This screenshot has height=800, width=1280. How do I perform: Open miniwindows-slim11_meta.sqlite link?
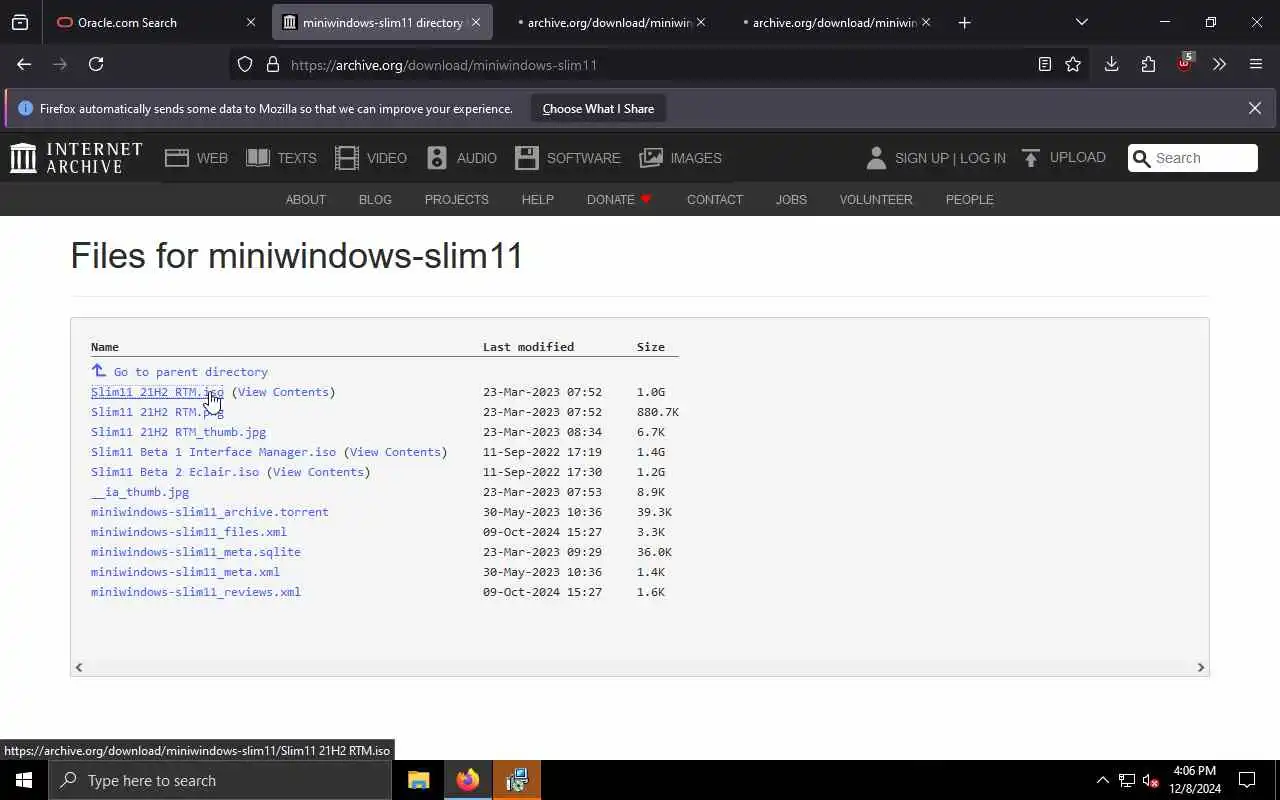click(195, 552)
